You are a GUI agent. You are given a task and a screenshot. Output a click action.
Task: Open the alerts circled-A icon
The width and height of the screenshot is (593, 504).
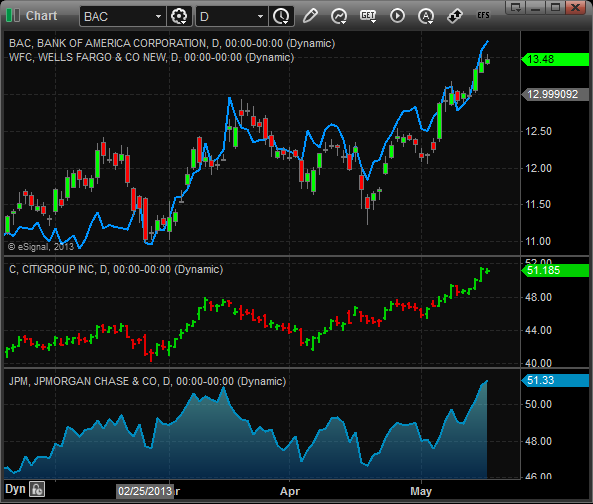[x=426, y=16]
